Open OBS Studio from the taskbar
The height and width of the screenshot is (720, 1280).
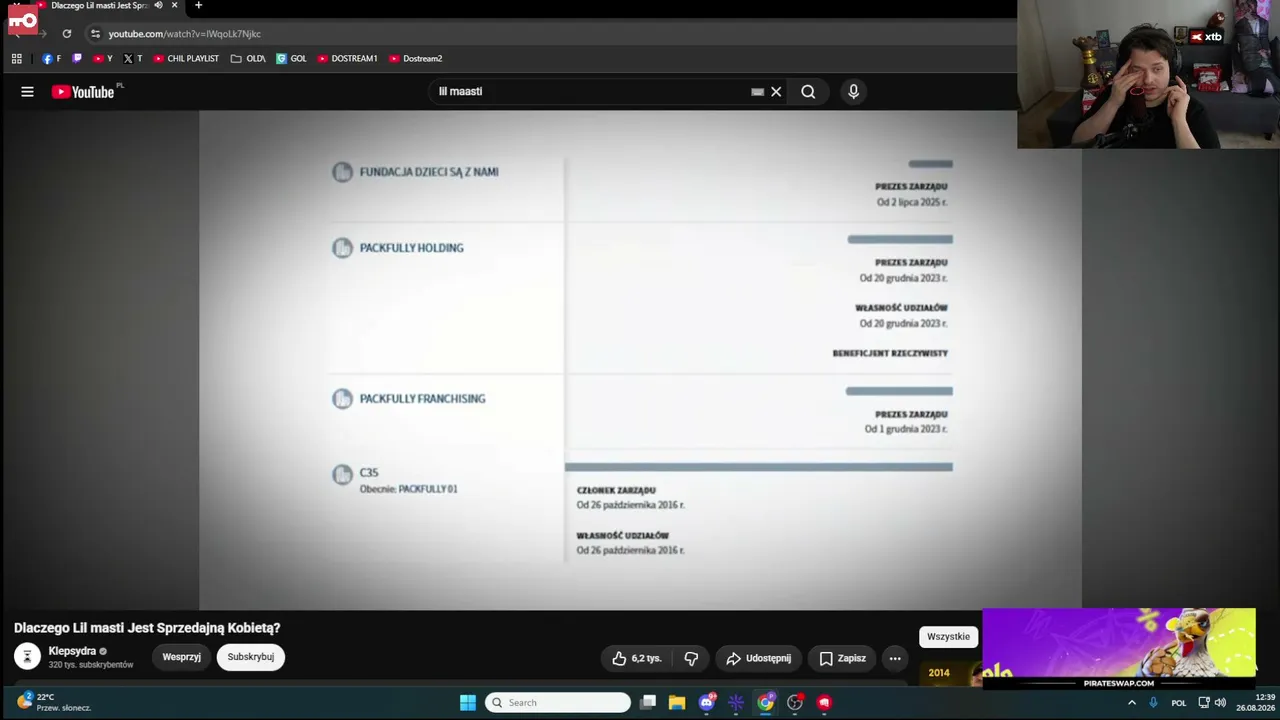coord(795,703)
